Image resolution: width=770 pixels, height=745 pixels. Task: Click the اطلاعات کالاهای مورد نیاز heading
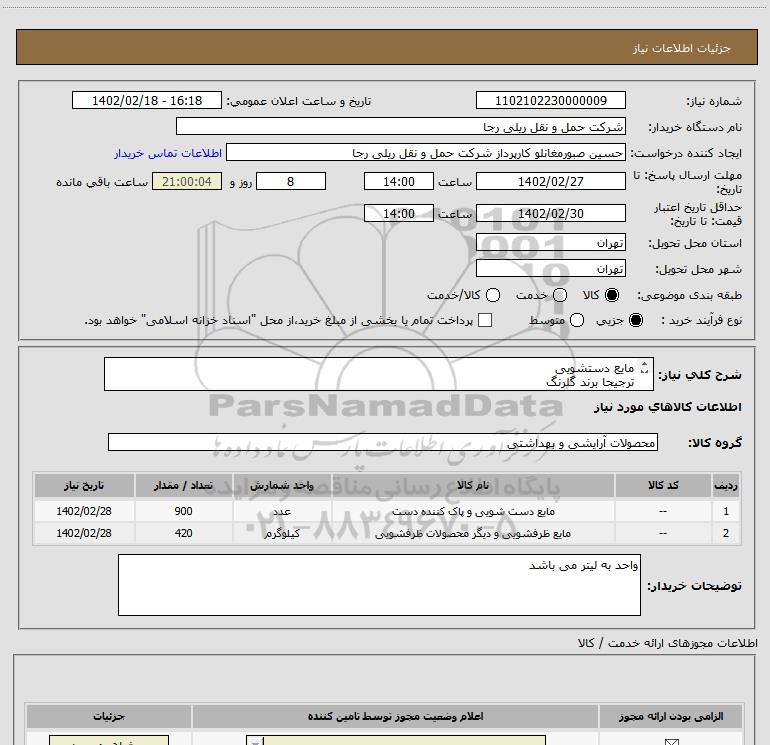pos(668,407)
